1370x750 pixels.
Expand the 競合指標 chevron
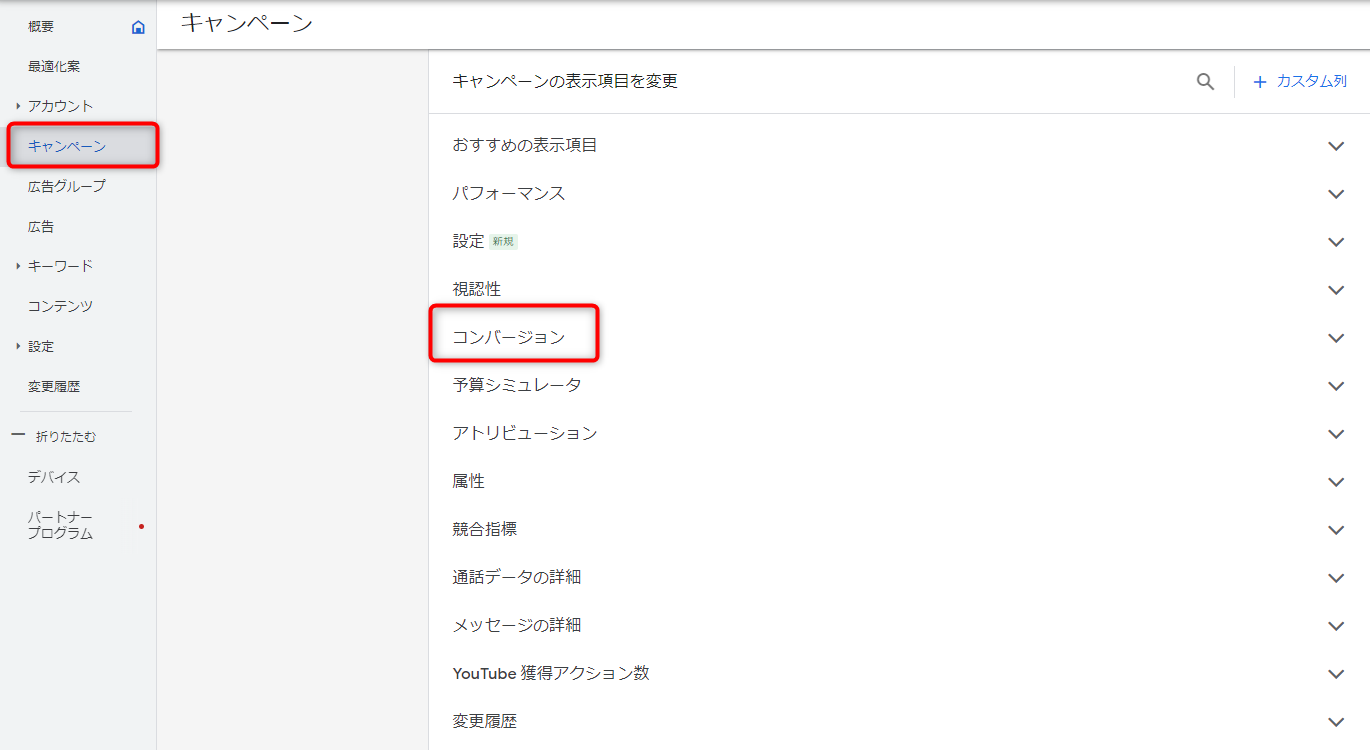1336,530
